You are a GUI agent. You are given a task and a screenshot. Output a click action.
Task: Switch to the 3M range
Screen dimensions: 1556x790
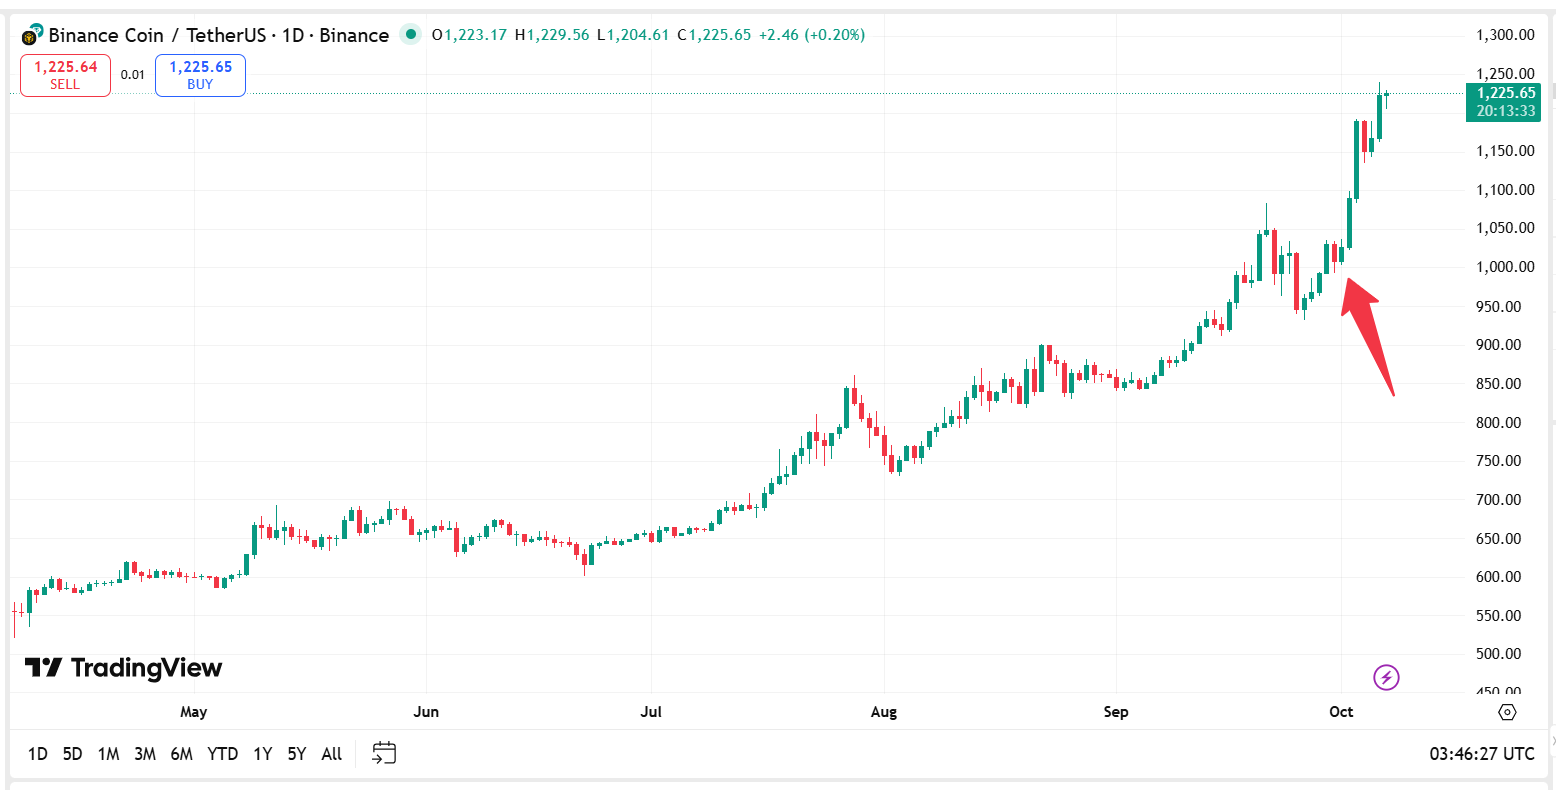click(x=145, y=754)
